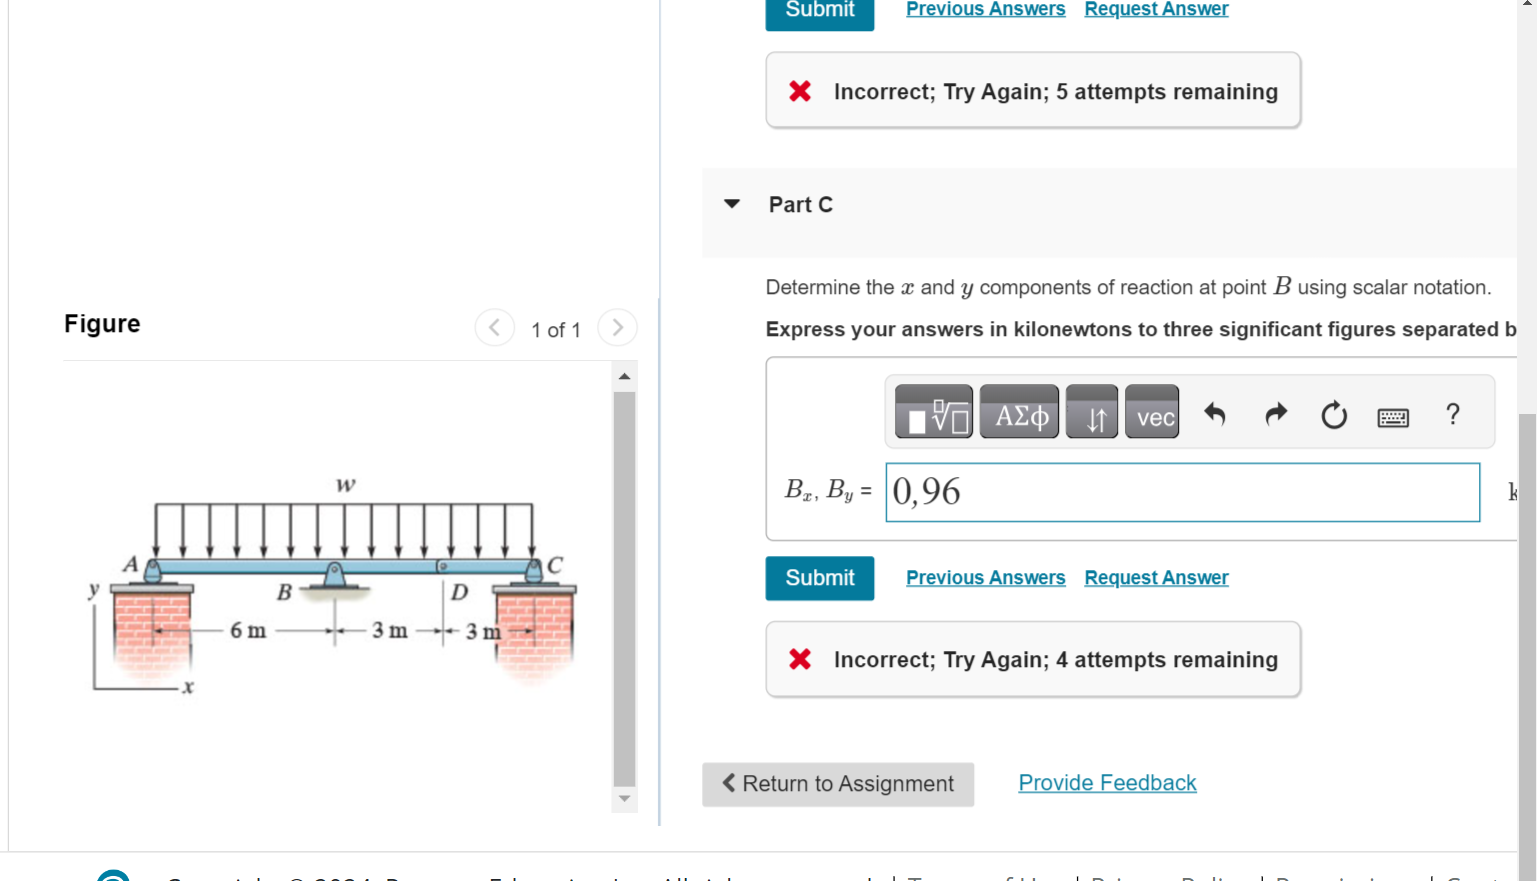View Previous Answers for Part C

[985, 577]
